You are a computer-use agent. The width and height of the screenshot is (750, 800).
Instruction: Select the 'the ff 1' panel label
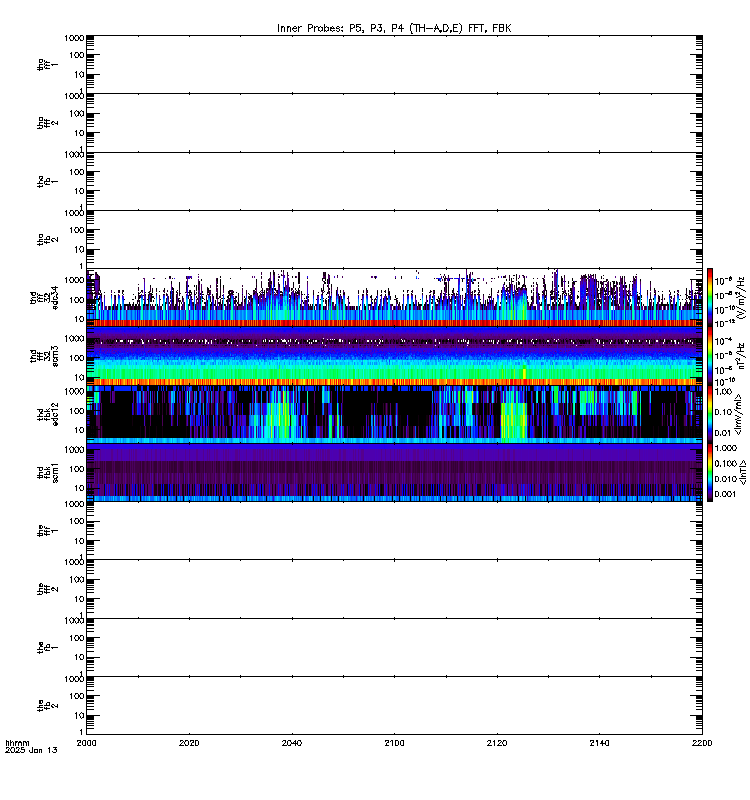click(x=48, y=531)
